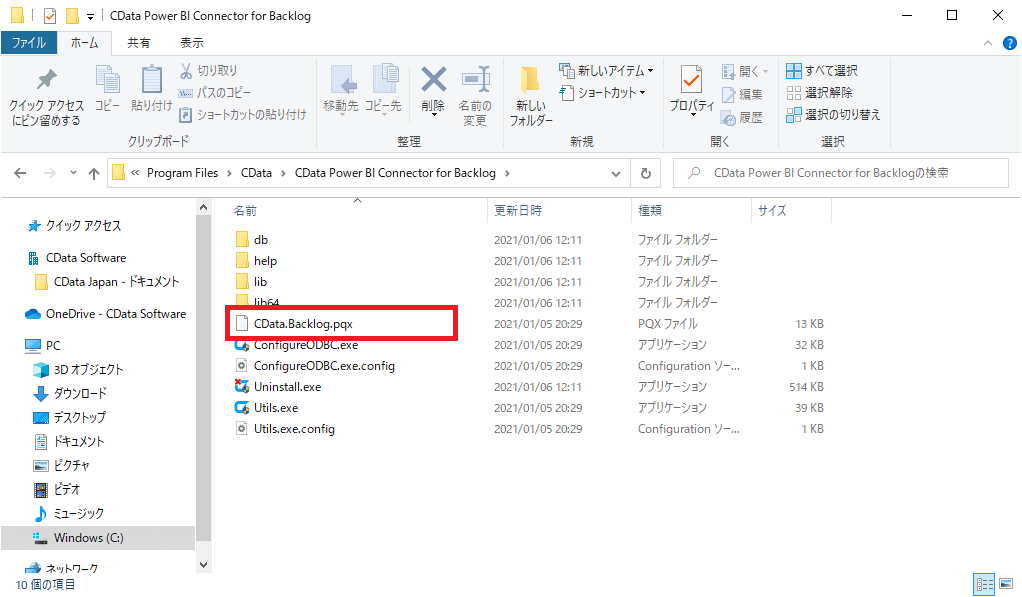Open the File (ファイル) tab
The width and height of the screenshot is (1022, 597).
[29, 43]
